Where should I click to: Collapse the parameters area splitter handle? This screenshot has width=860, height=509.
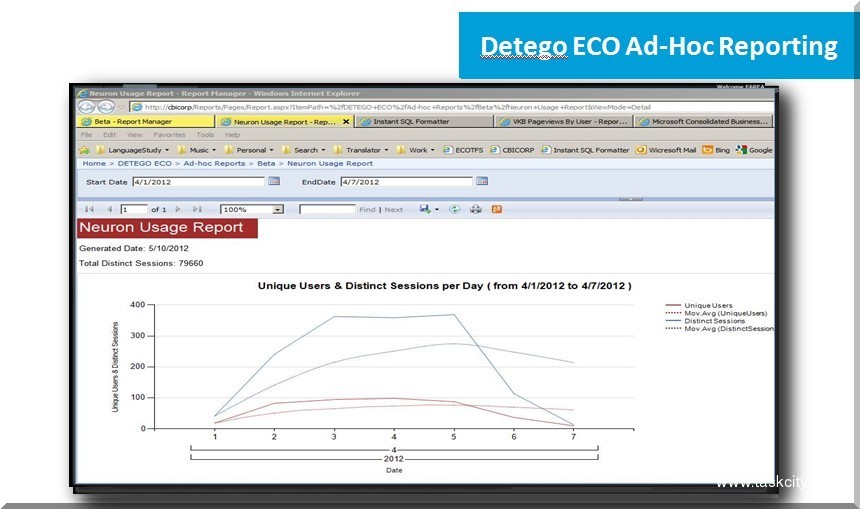[x=631, y=199]
